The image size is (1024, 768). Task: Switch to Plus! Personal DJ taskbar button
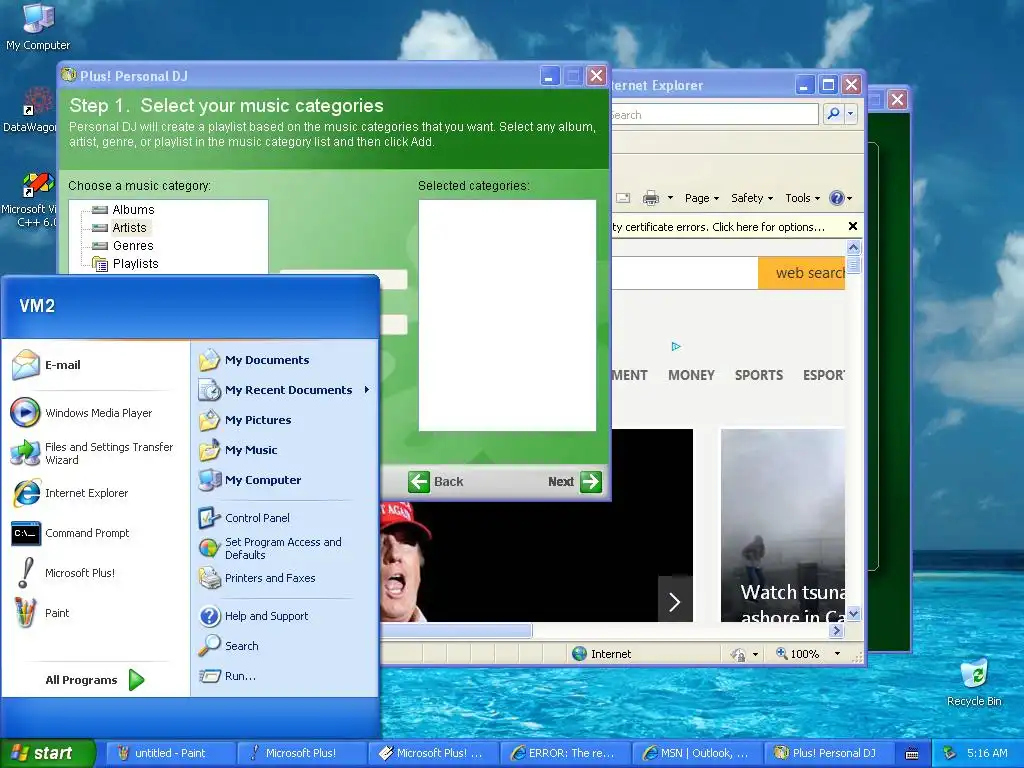827,753
